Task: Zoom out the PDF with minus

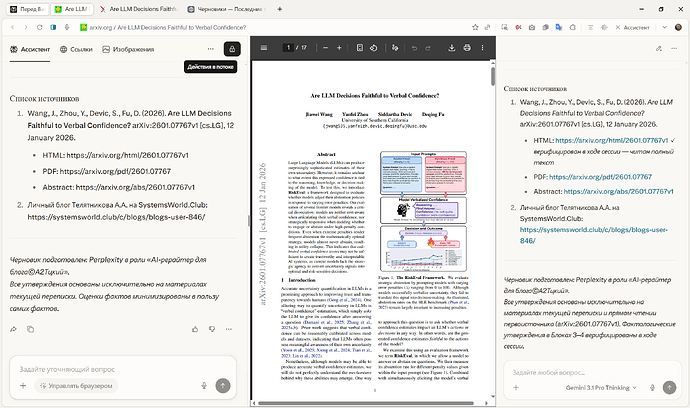Action: (x=325, y=48)
